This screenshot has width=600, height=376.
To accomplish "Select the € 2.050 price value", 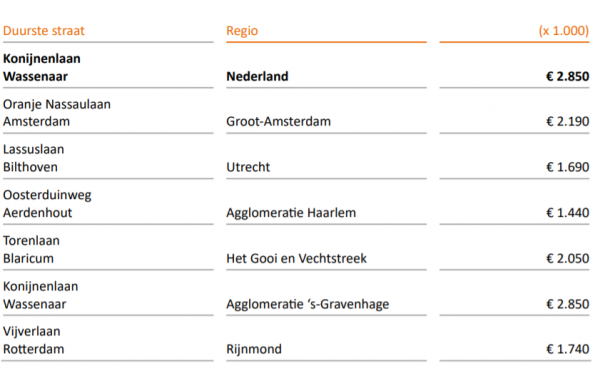I will point(567,258).
